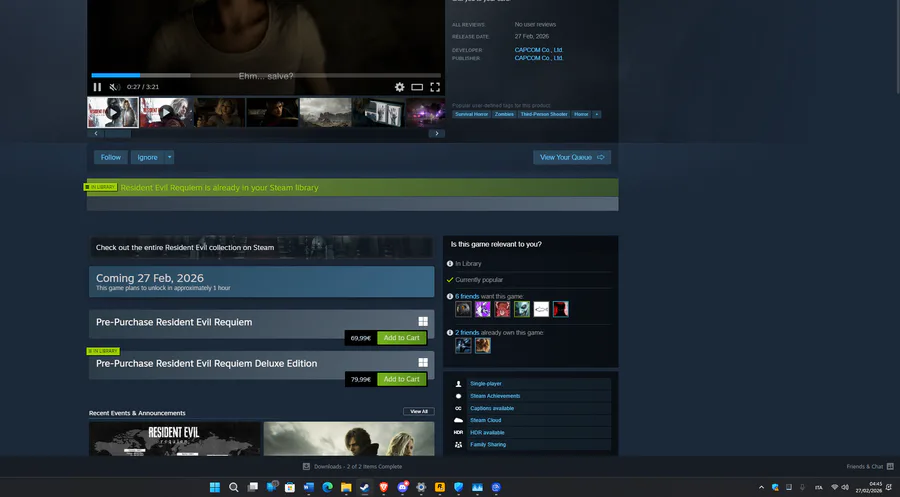The width and height of the screenshot is (900, 497).
Task: Open first owning friend's avatar
Action: (463, 345)
